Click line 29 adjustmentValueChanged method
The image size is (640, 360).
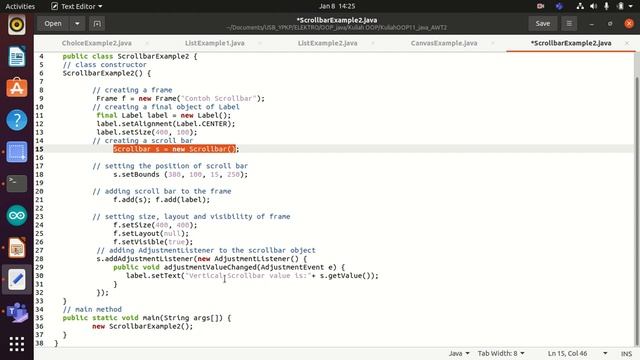[x=229, y=267]
